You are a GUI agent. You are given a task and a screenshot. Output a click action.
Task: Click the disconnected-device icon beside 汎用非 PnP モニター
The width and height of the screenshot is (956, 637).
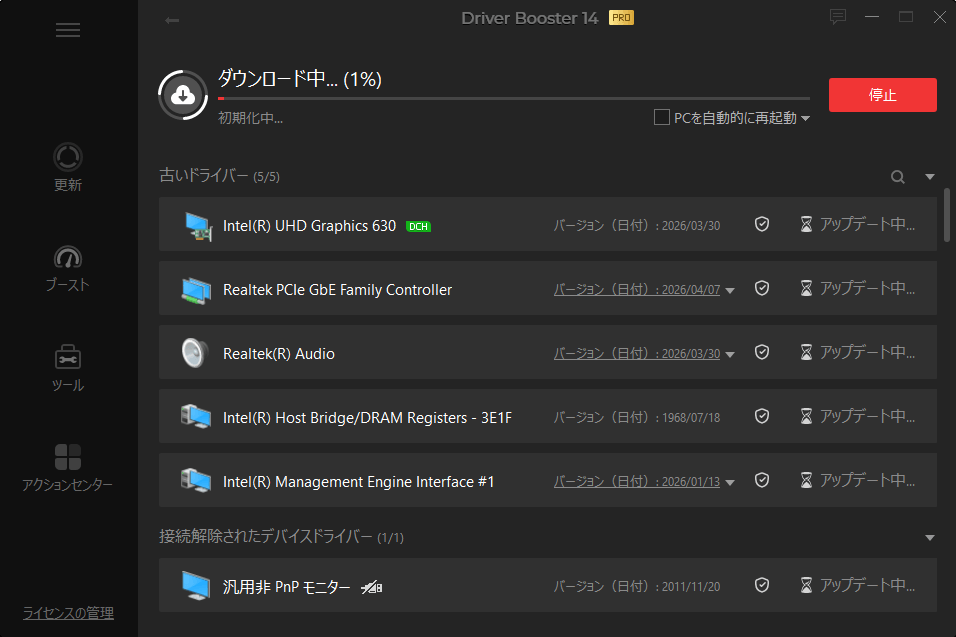click(371, 588)
